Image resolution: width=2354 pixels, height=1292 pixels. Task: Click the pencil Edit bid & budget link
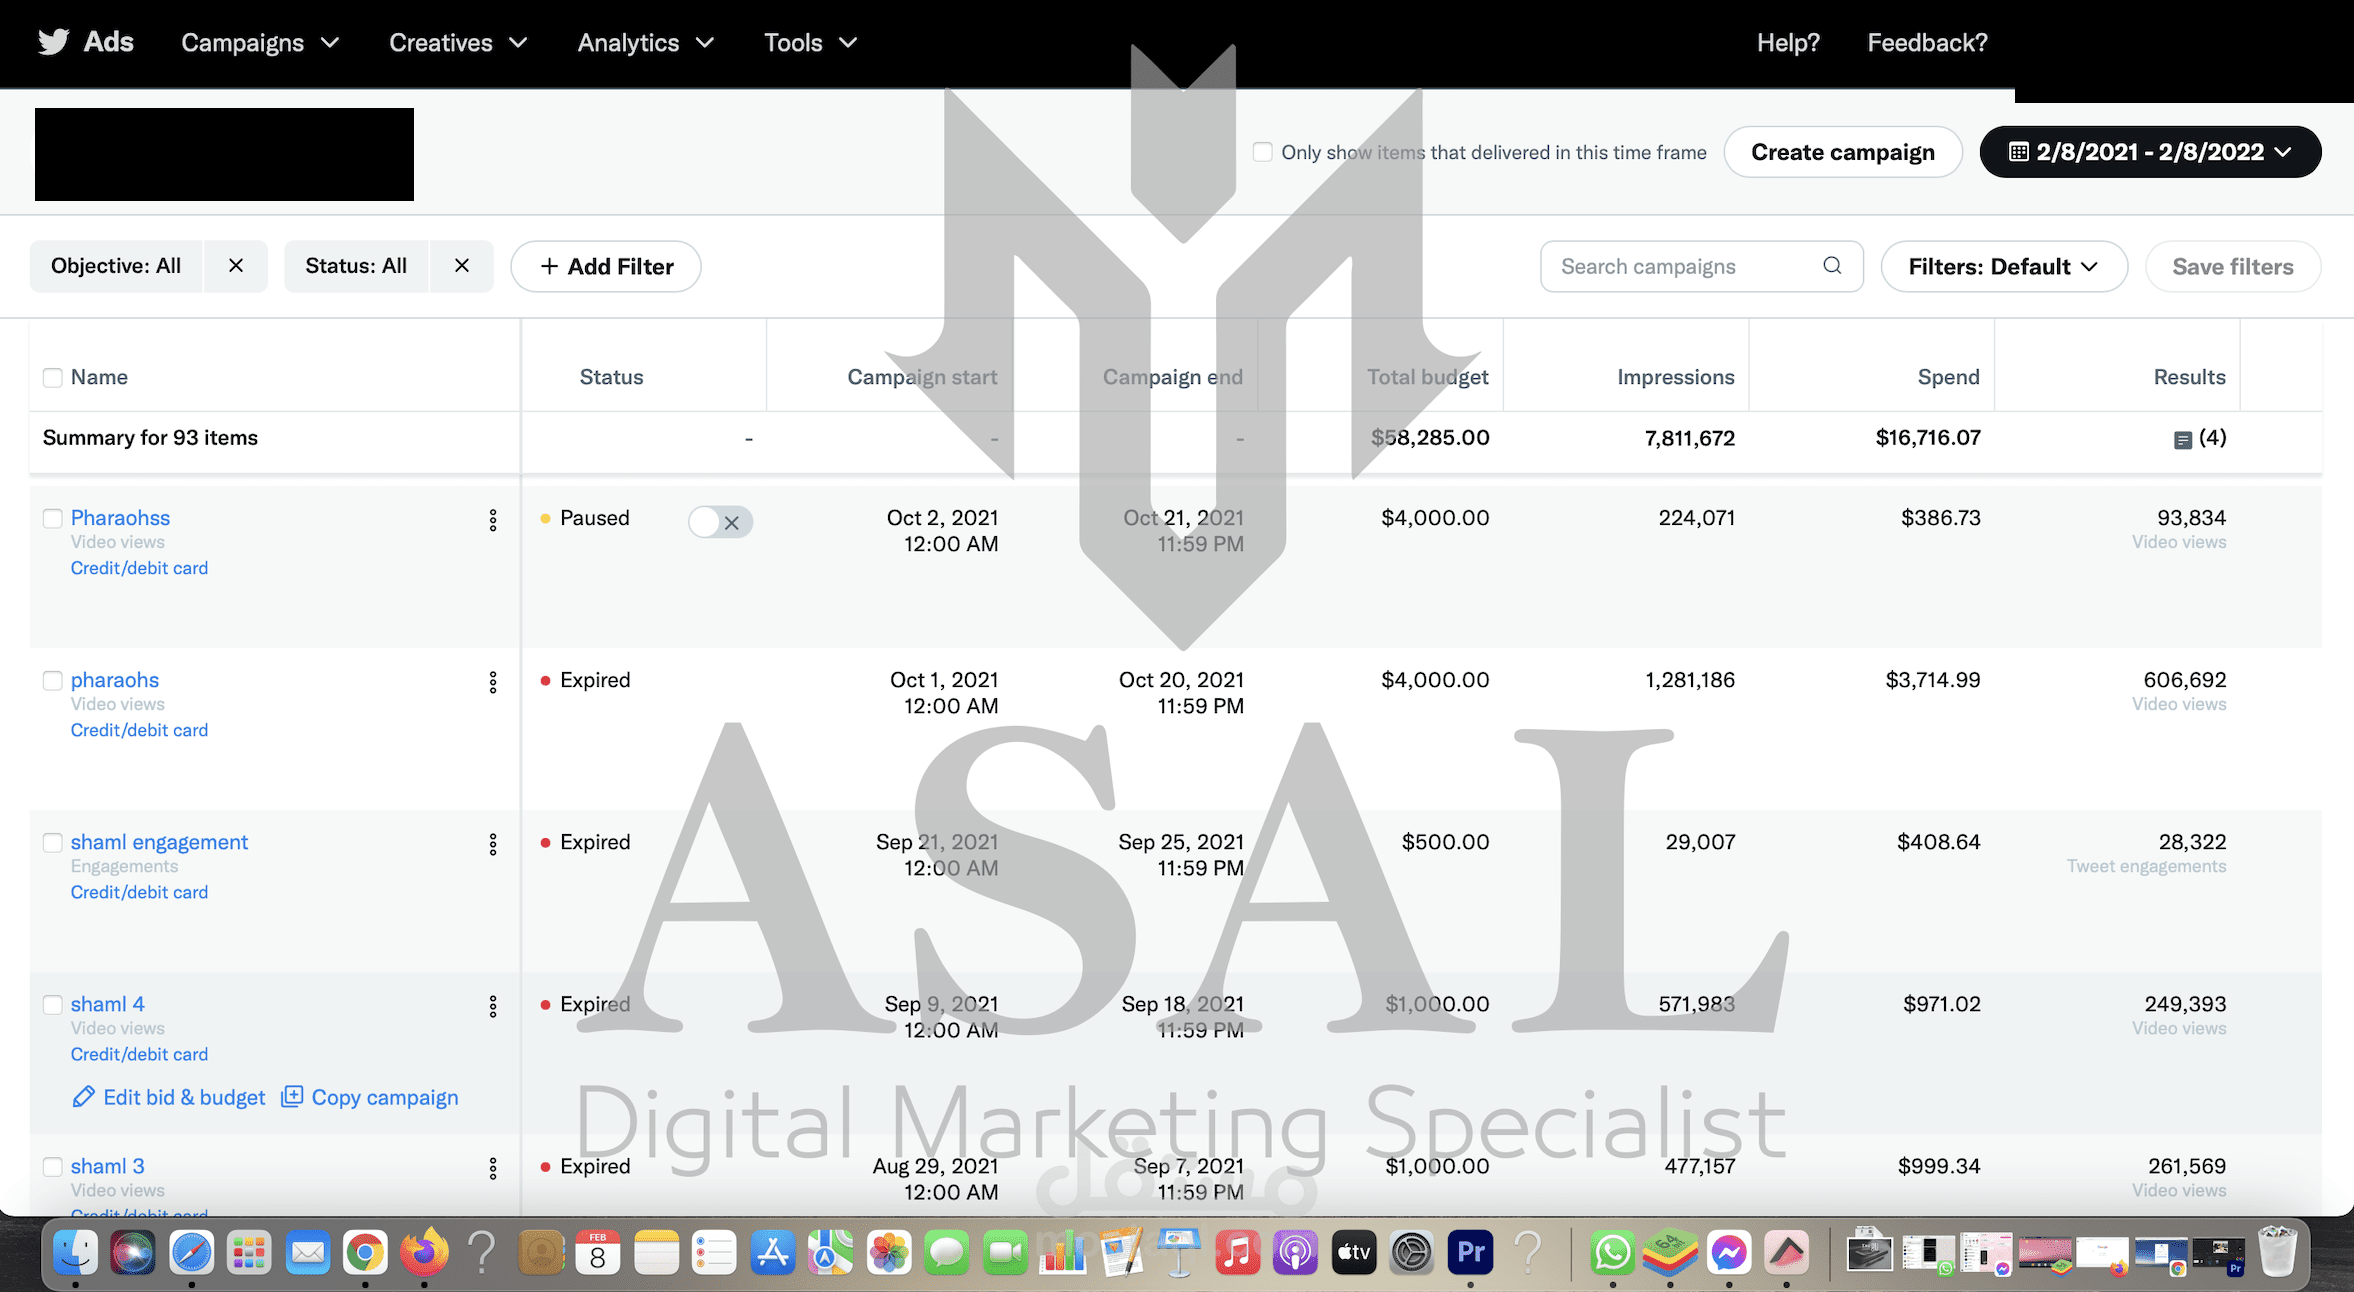[x=169, y=1097]
